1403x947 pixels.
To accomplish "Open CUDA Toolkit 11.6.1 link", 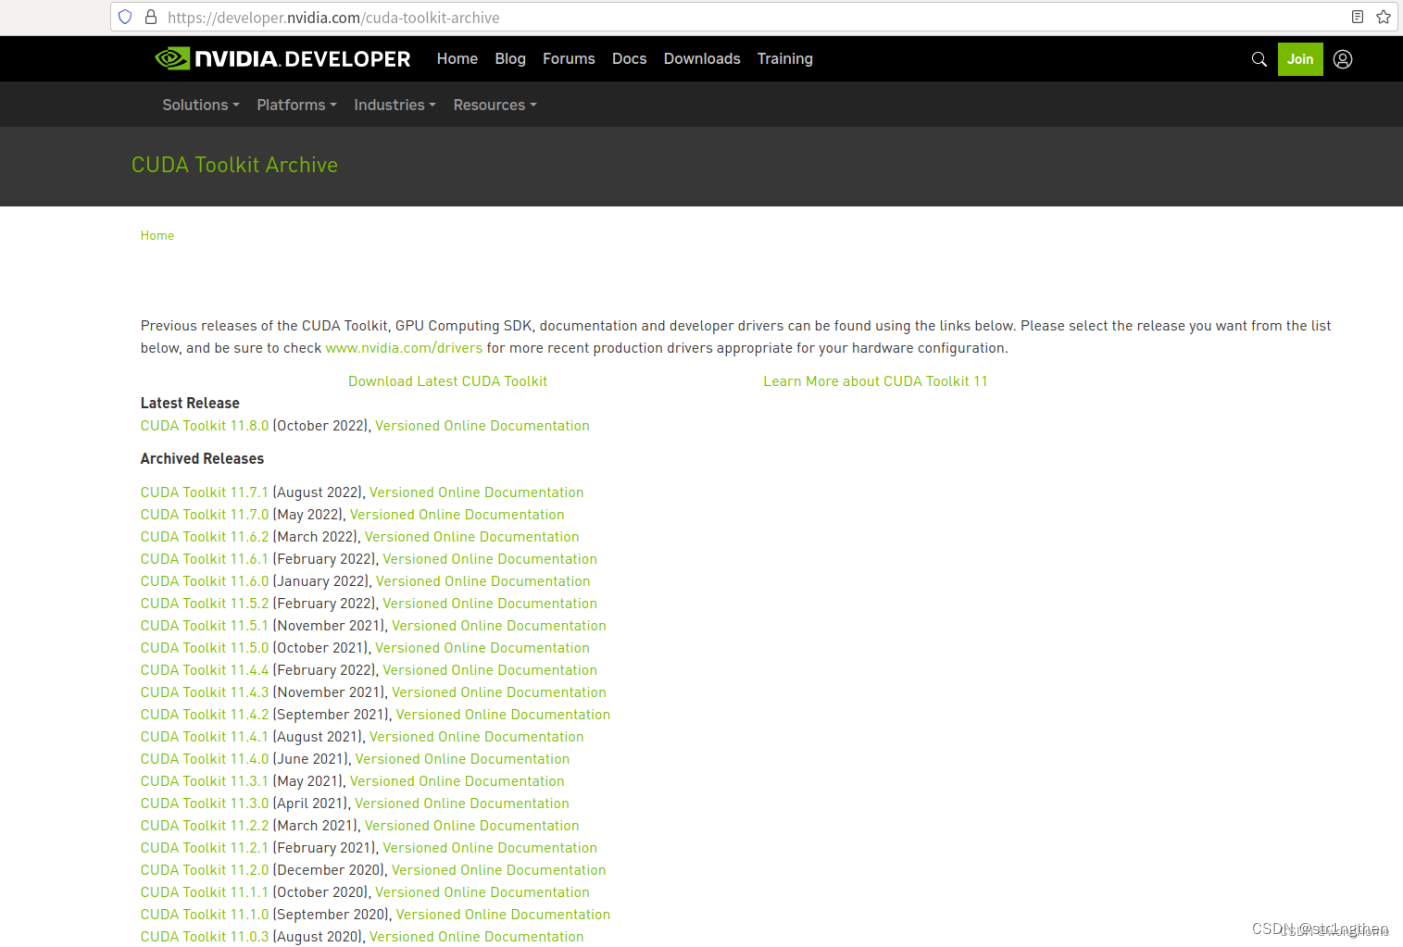I will pyautogui.click(x=205, y=559).
